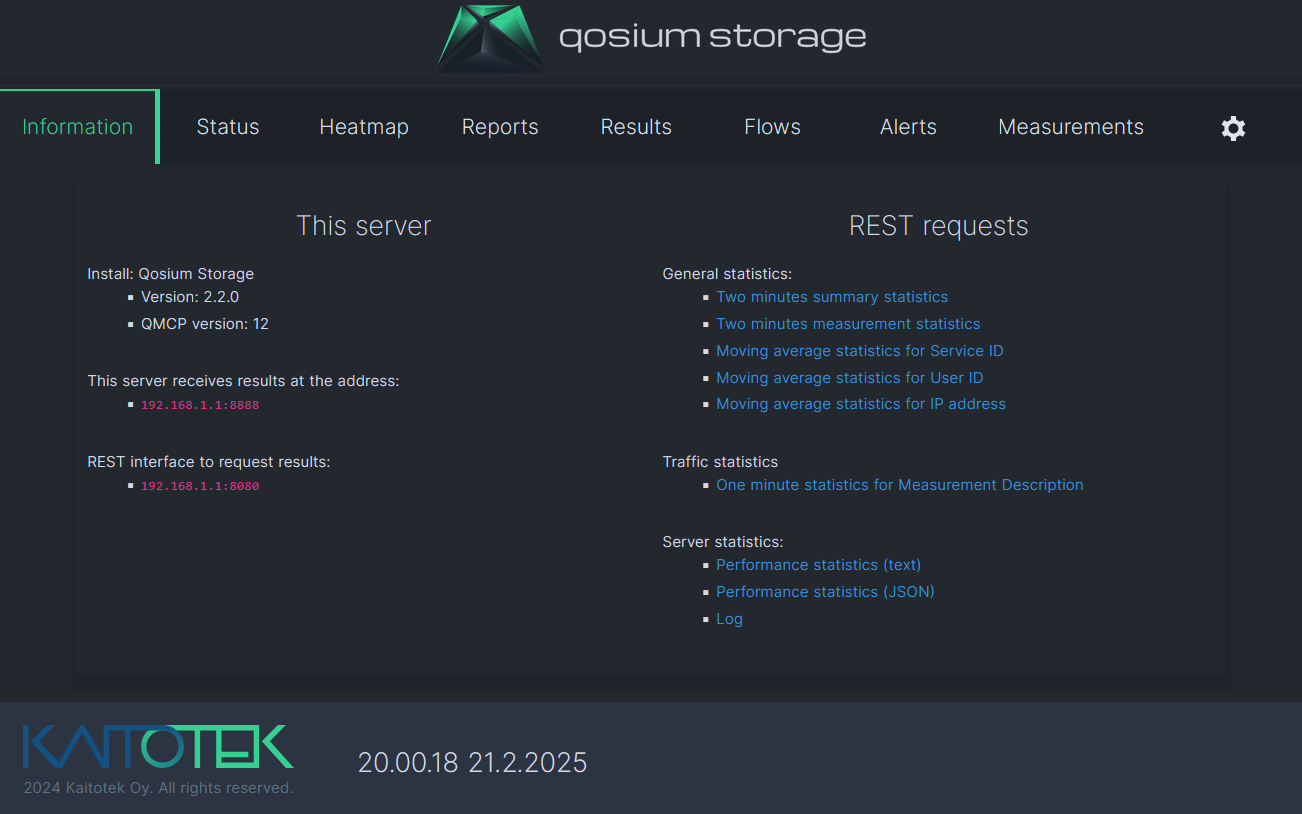Click the Kaitotek logo in footer
Image resolution: width=1302 pixels, height=814 pixels.
click(158, 748)
